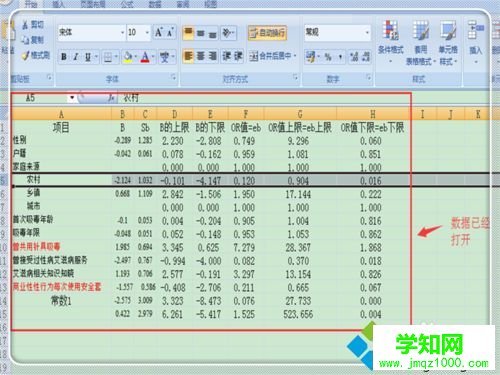Select cell with value 523.656
The width and height of the screenshot is (500, 375).
pyautogui.click(x=299, y=314)
